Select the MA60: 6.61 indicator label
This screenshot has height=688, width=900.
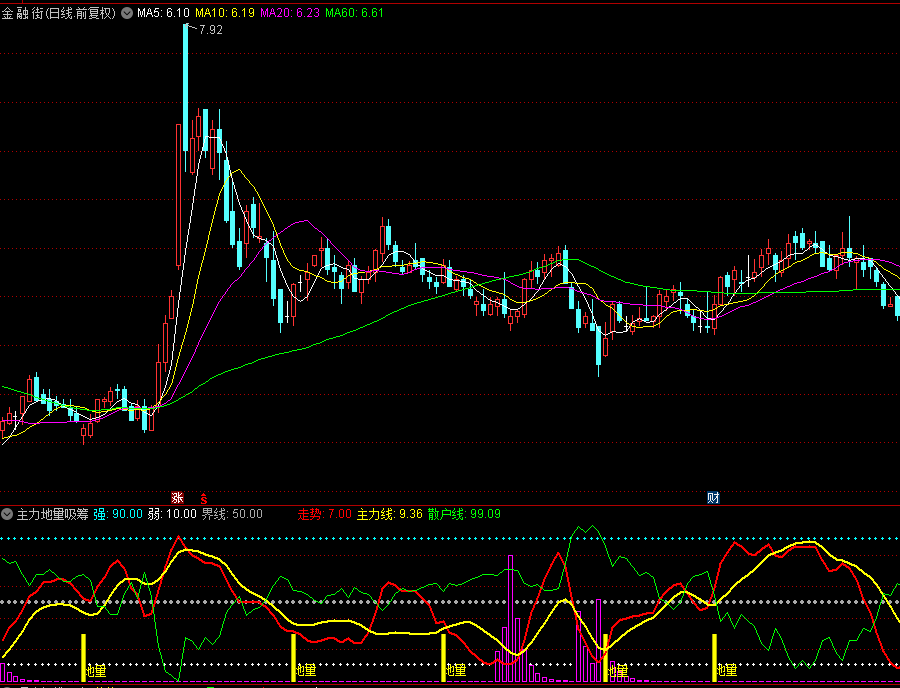354,13
